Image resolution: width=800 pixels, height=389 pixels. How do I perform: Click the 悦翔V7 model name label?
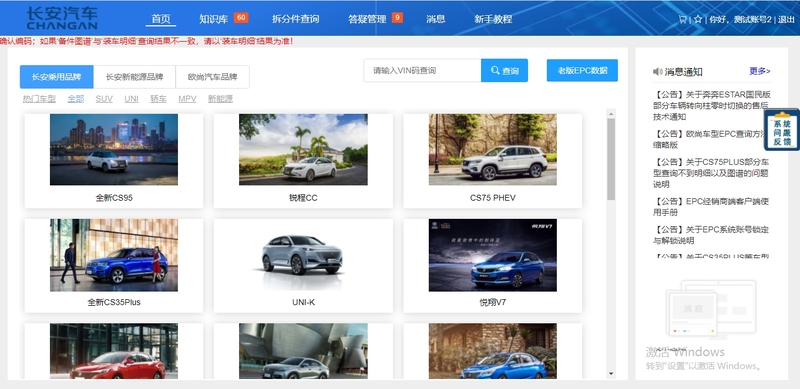pos(493,302)
